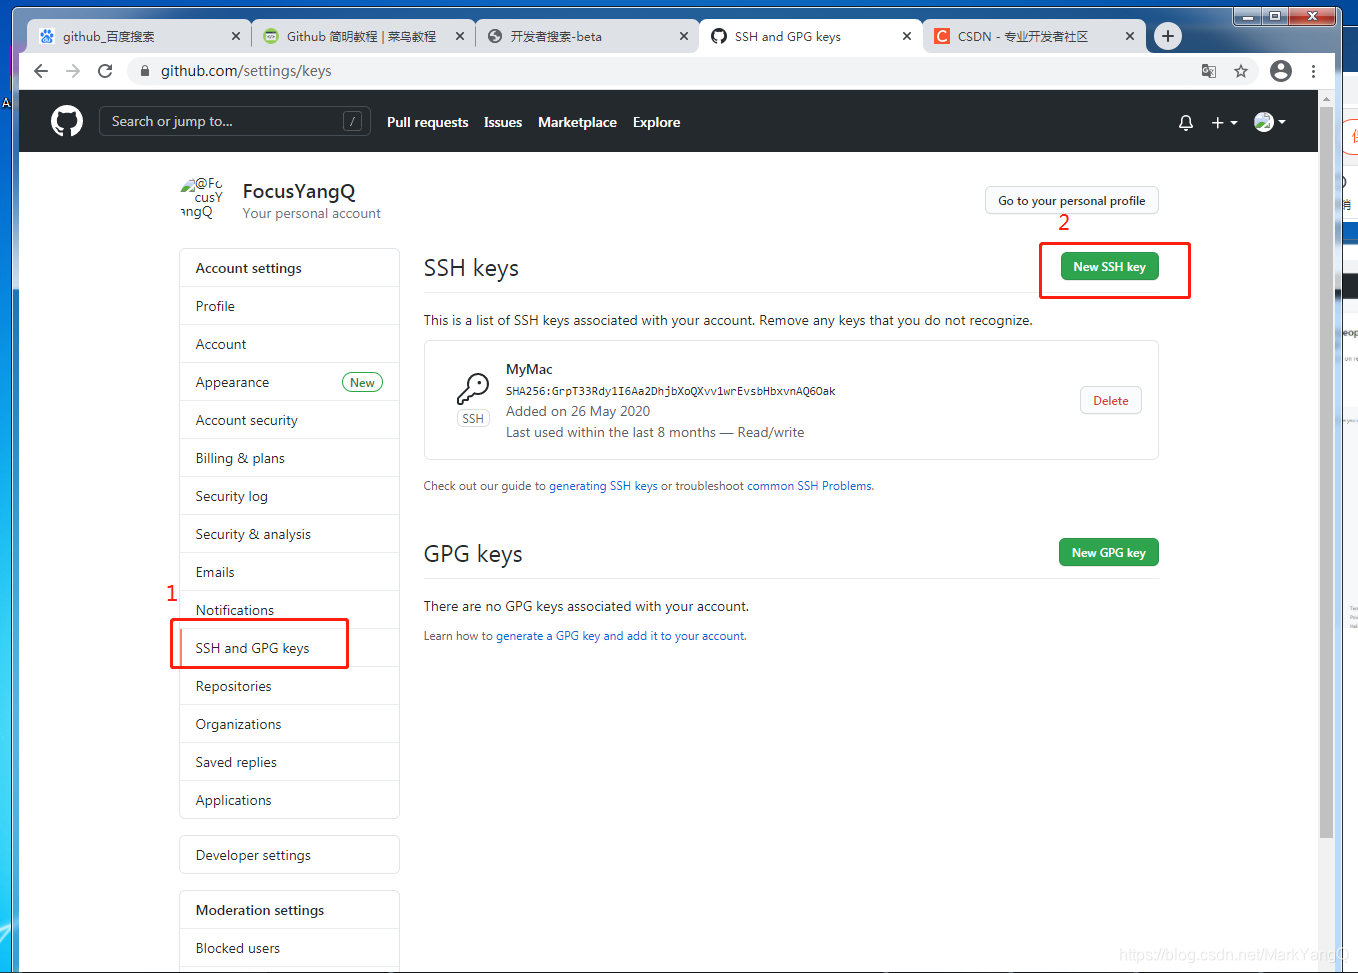This screenshot has width=1358, height=973.
Task: Open Account settings item
Action: point(289,344)
